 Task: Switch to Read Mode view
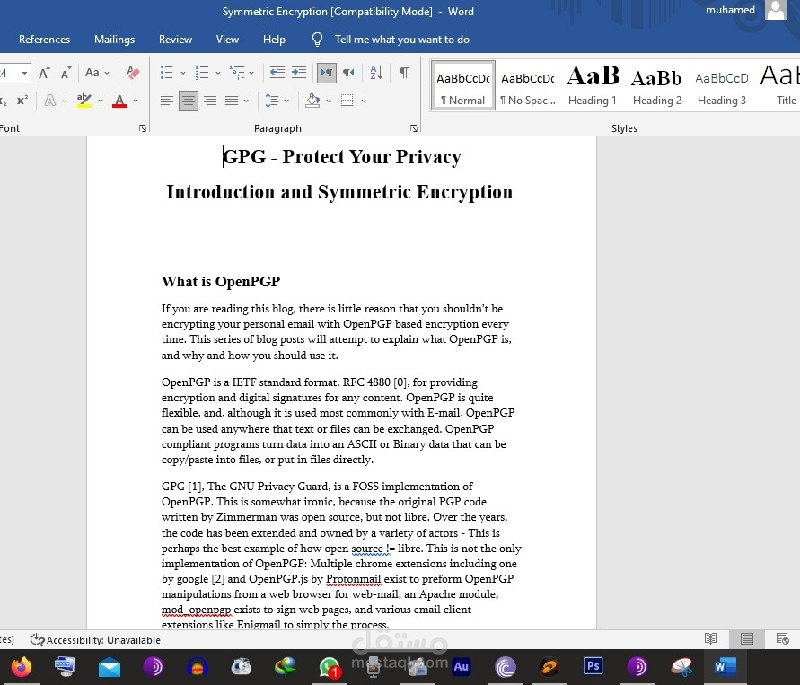coord(711,639)
